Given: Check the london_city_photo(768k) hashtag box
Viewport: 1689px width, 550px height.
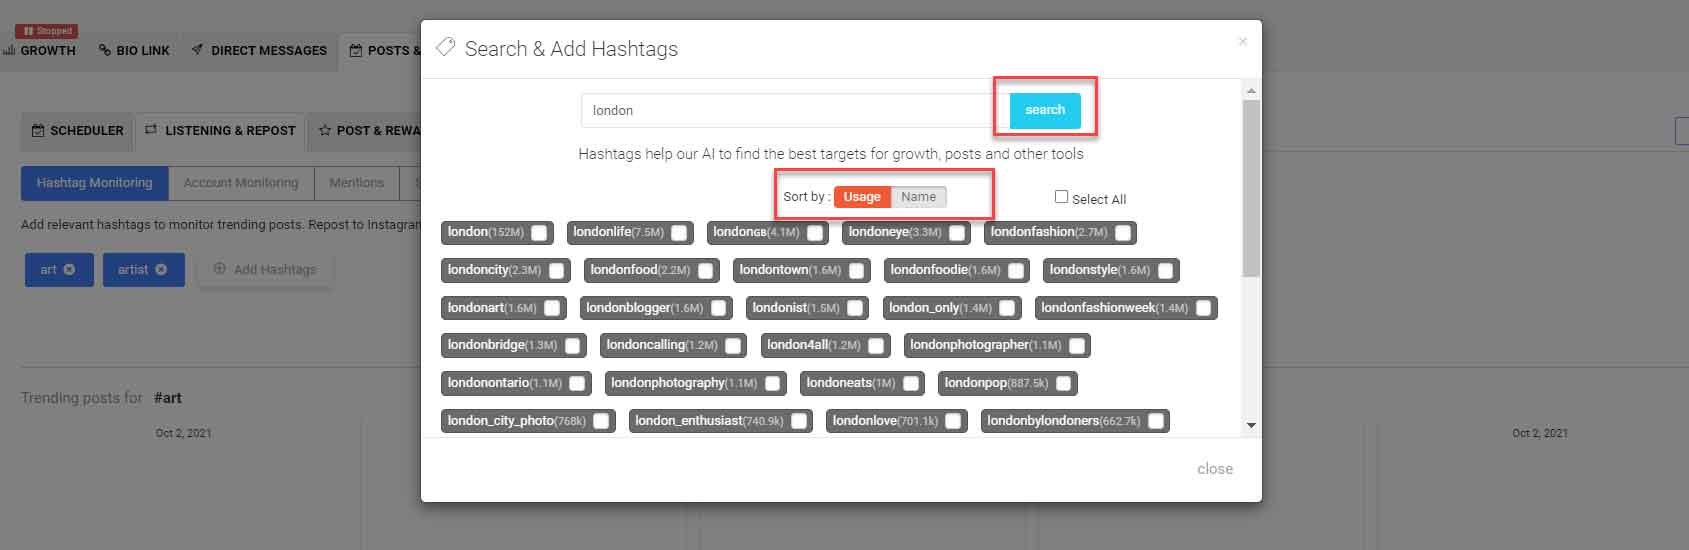Looking at the screenshot, I should 601,421.
